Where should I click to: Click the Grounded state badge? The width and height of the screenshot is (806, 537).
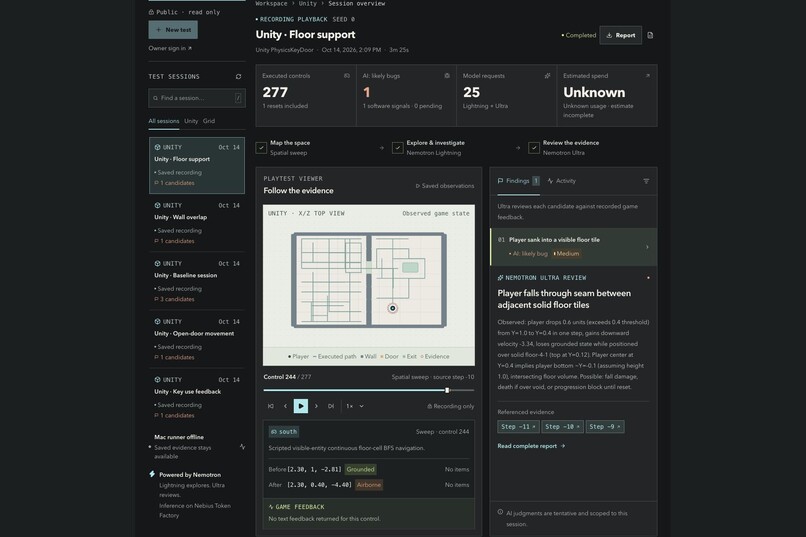360,469
